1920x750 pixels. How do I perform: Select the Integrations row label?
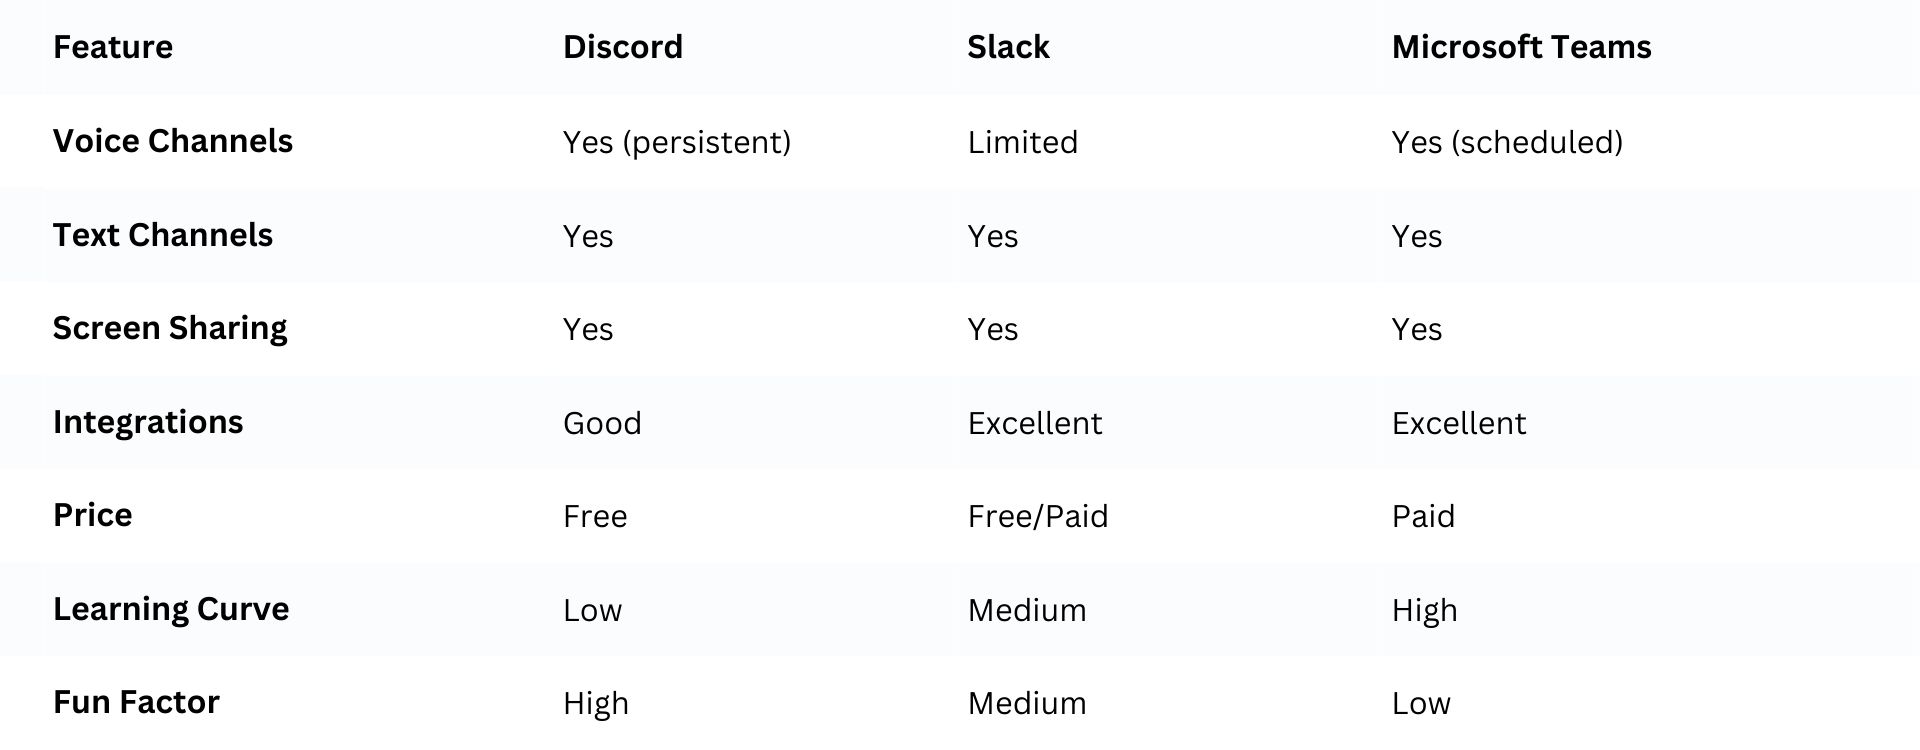(x=148, y=422)
